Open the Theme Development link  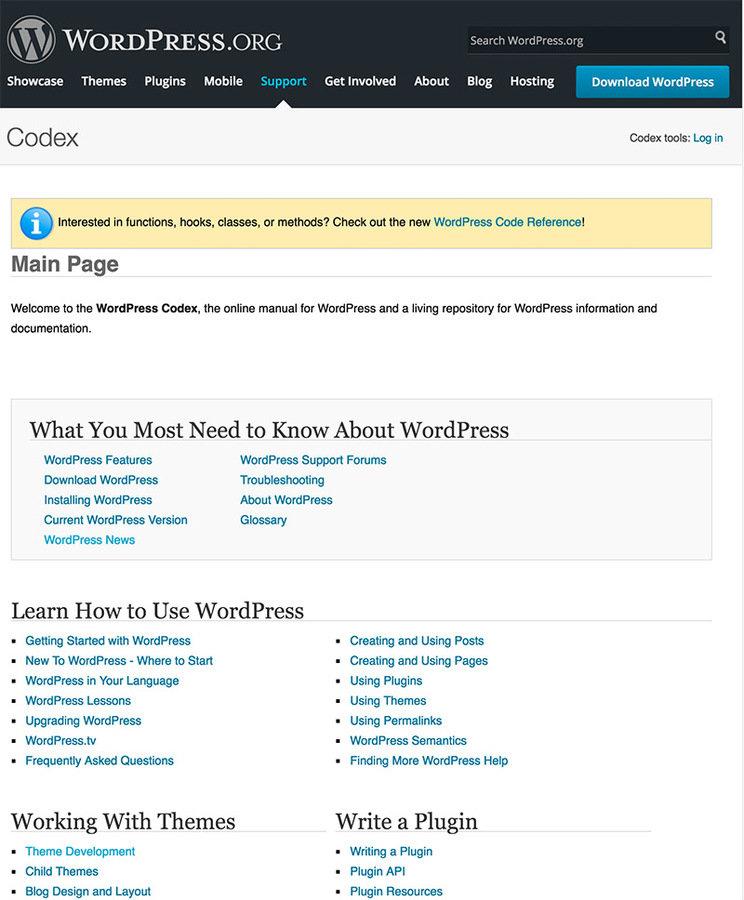click(x=80, y=851)
